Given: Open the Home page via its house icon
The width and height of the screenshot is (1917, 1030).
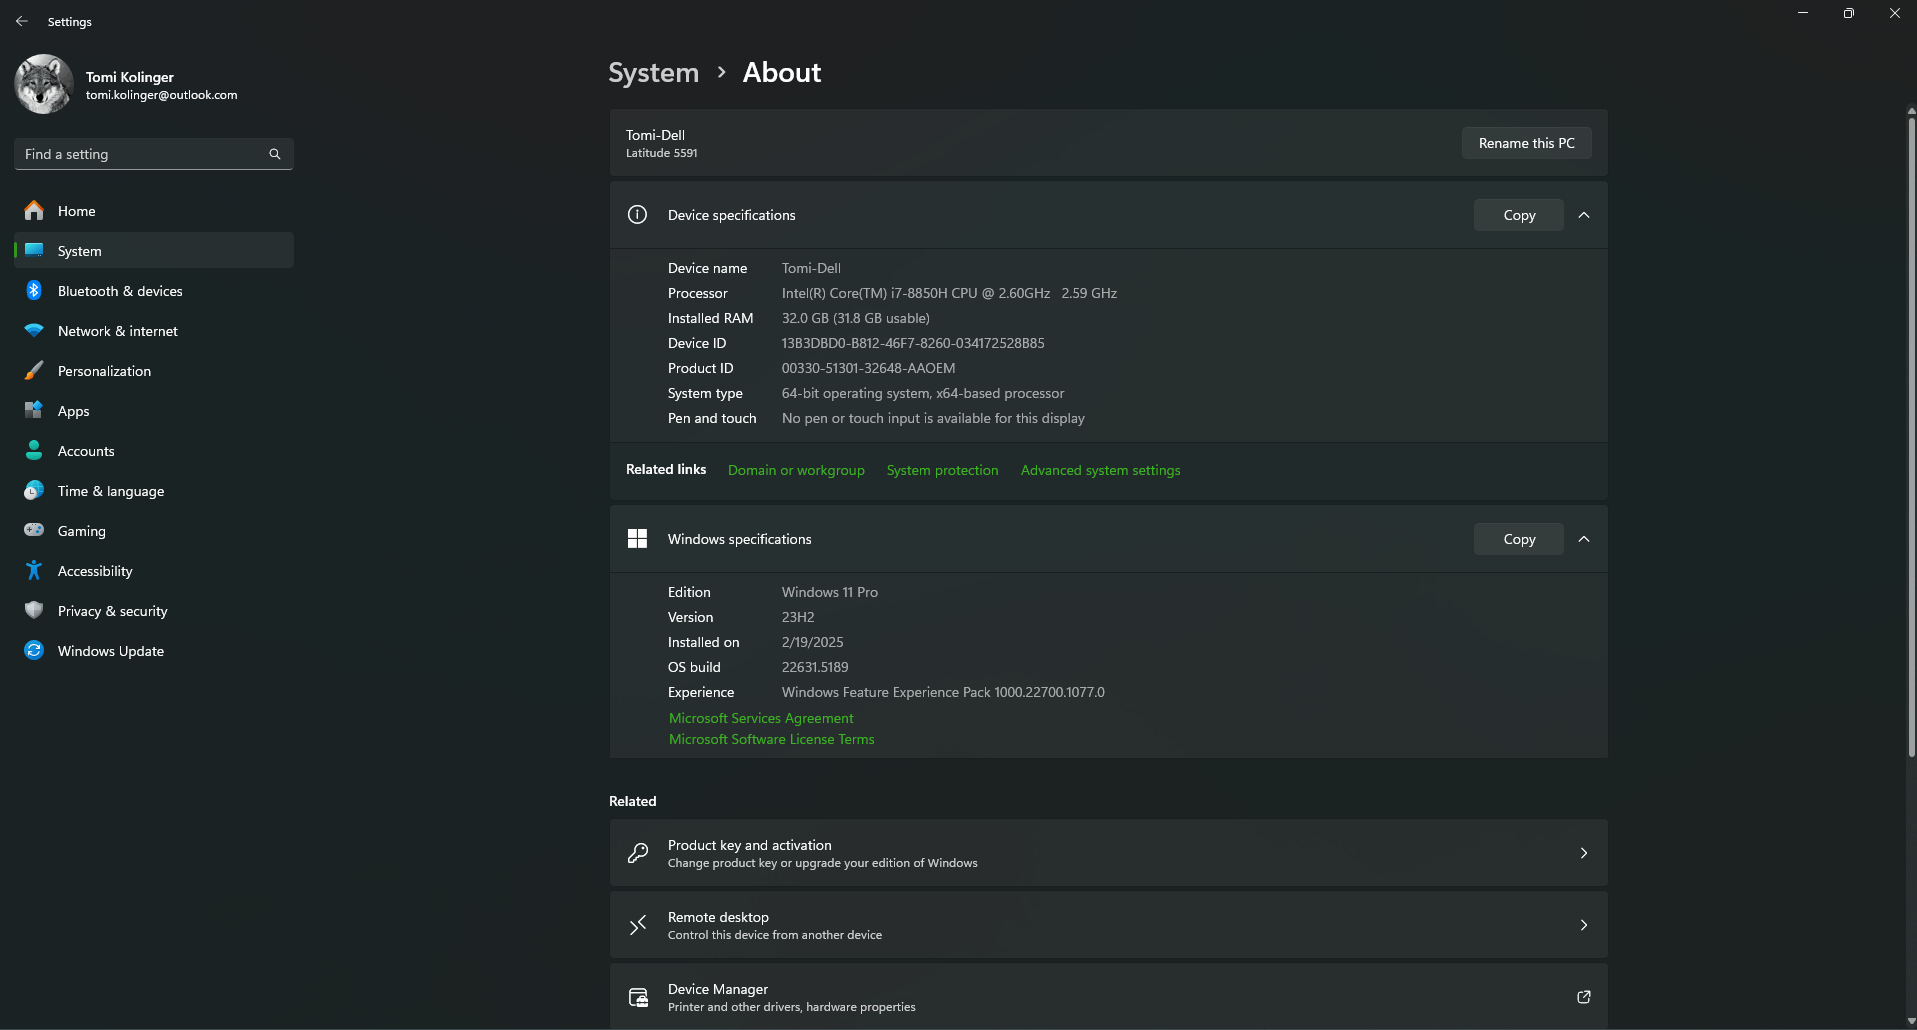Looking at the screenshot, I should [34, 210].
